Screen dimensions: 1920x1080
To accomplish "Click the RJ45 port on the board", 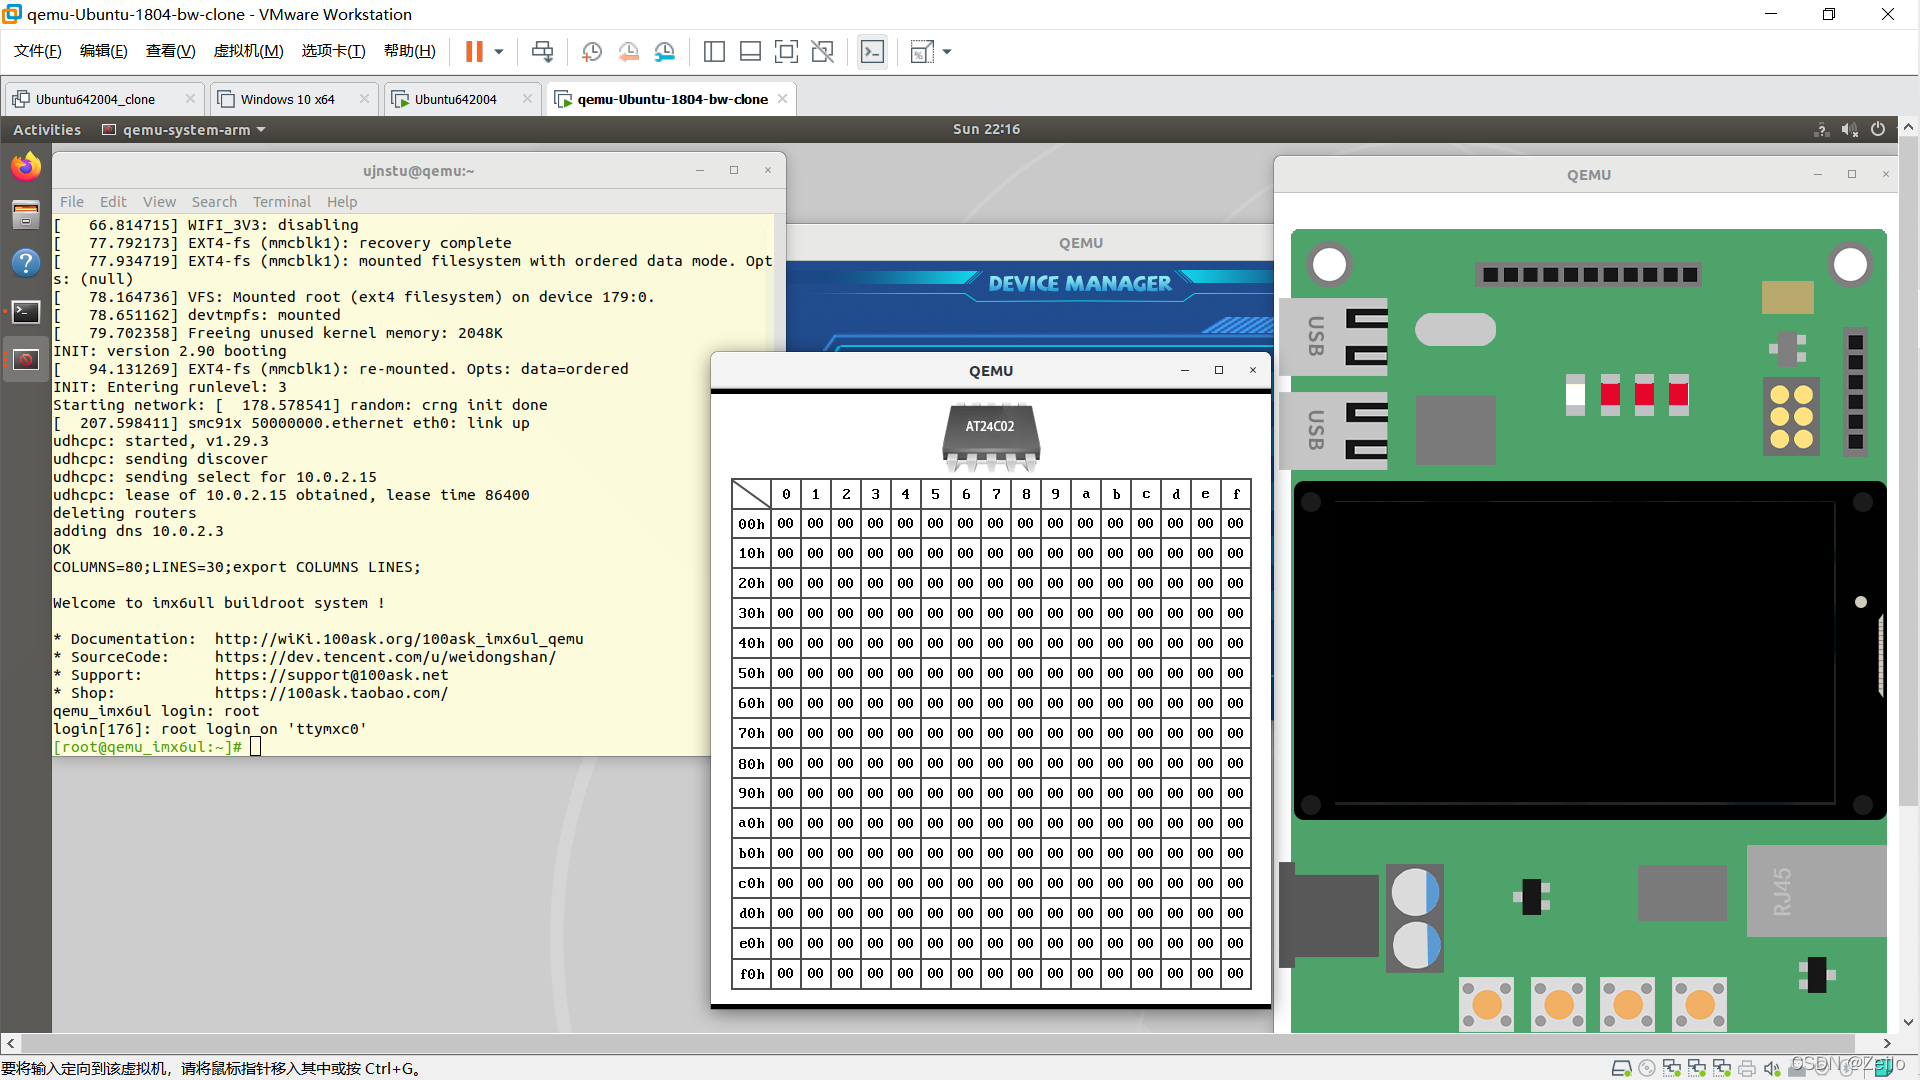I will tap(1816, 891).
